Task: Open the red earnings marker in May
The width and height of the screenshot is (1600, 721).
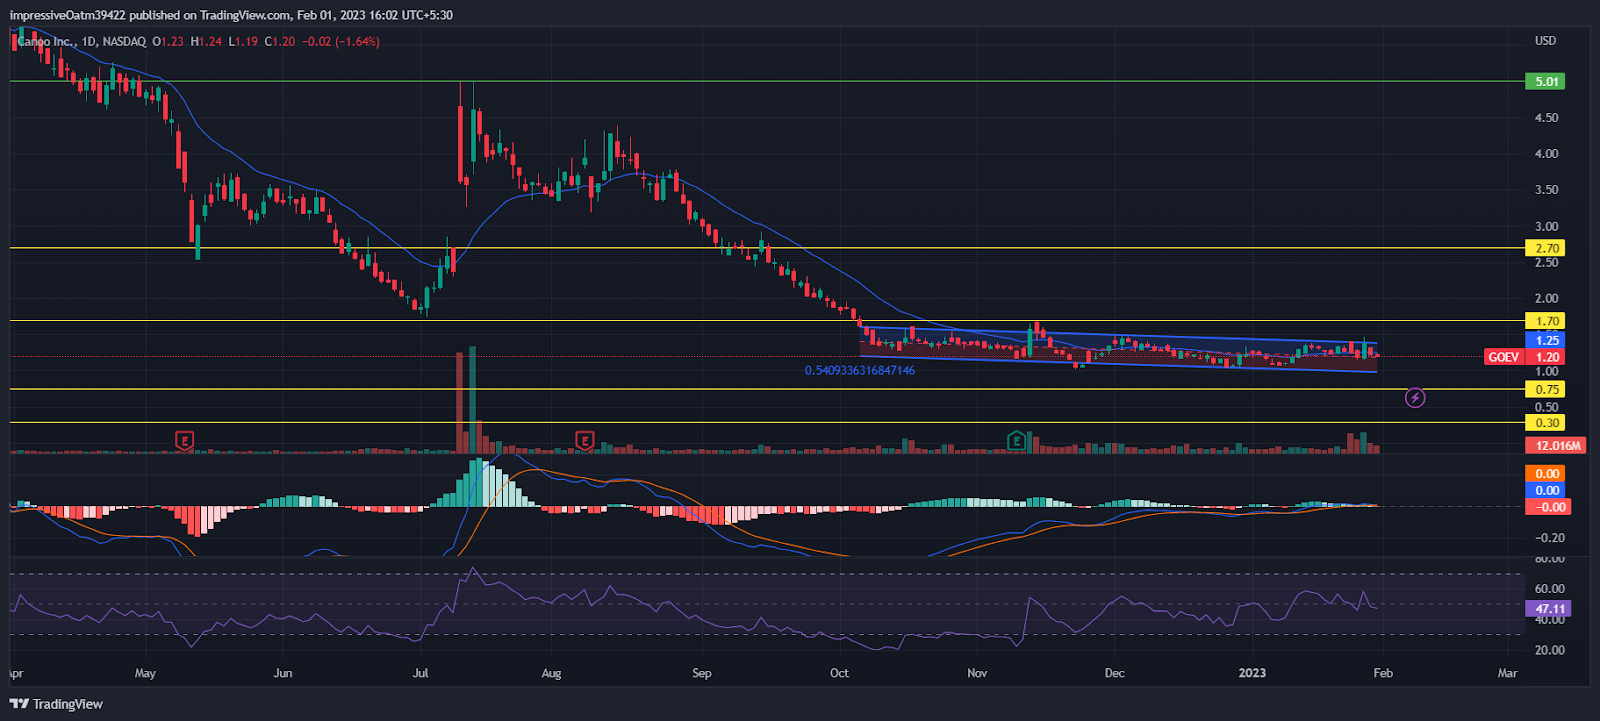Action: (184, 440)
